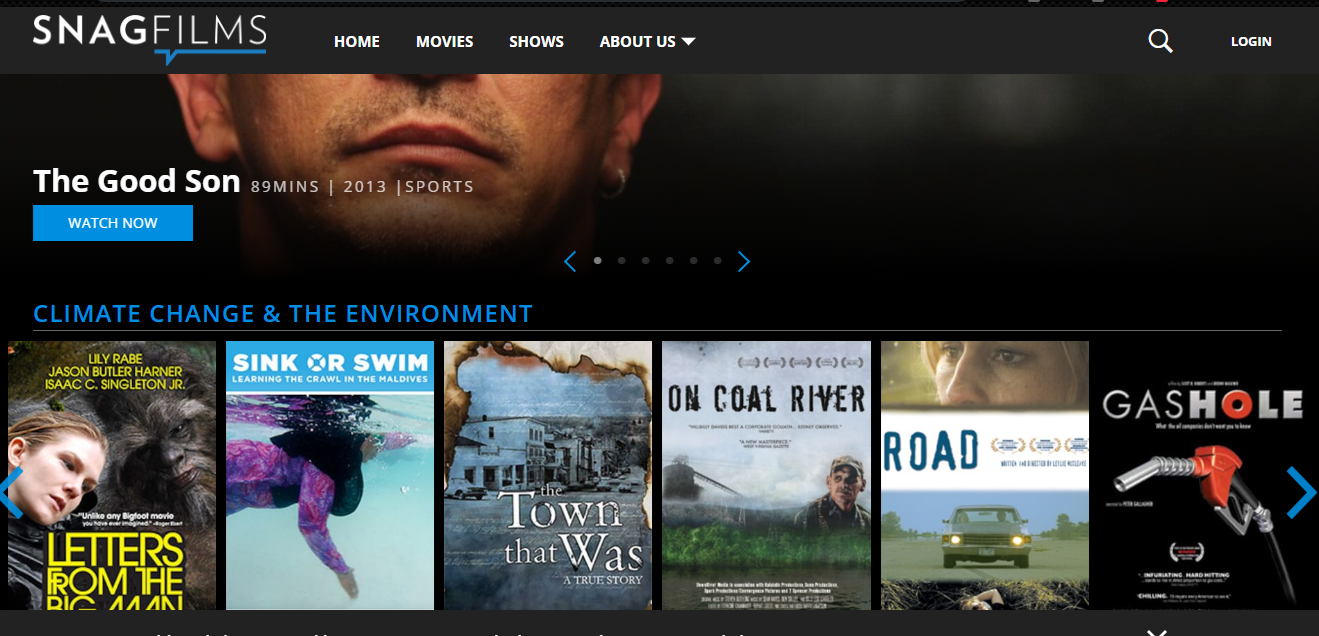Open the Sink or Swim poster

330,475
